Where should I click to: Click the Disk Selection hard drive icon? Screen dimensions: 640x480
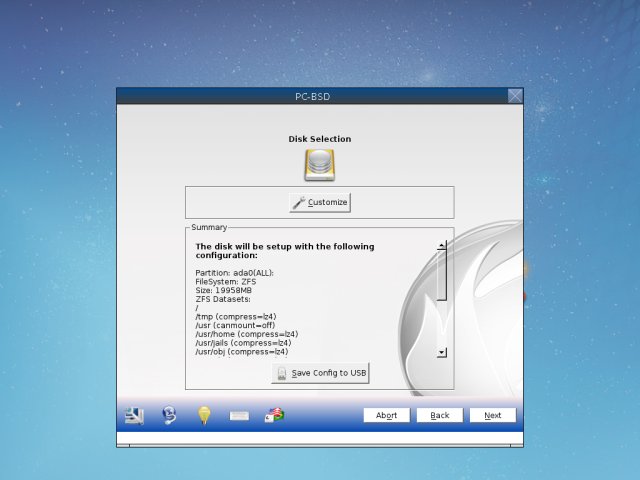(x=320, y=165)
